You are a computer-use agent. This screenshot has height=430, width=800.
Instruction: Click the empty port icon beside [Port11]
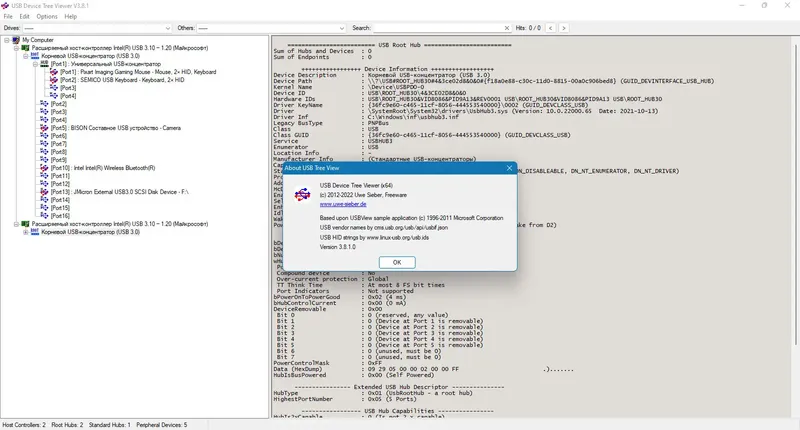pyautogui.click(x=44, y=176)
